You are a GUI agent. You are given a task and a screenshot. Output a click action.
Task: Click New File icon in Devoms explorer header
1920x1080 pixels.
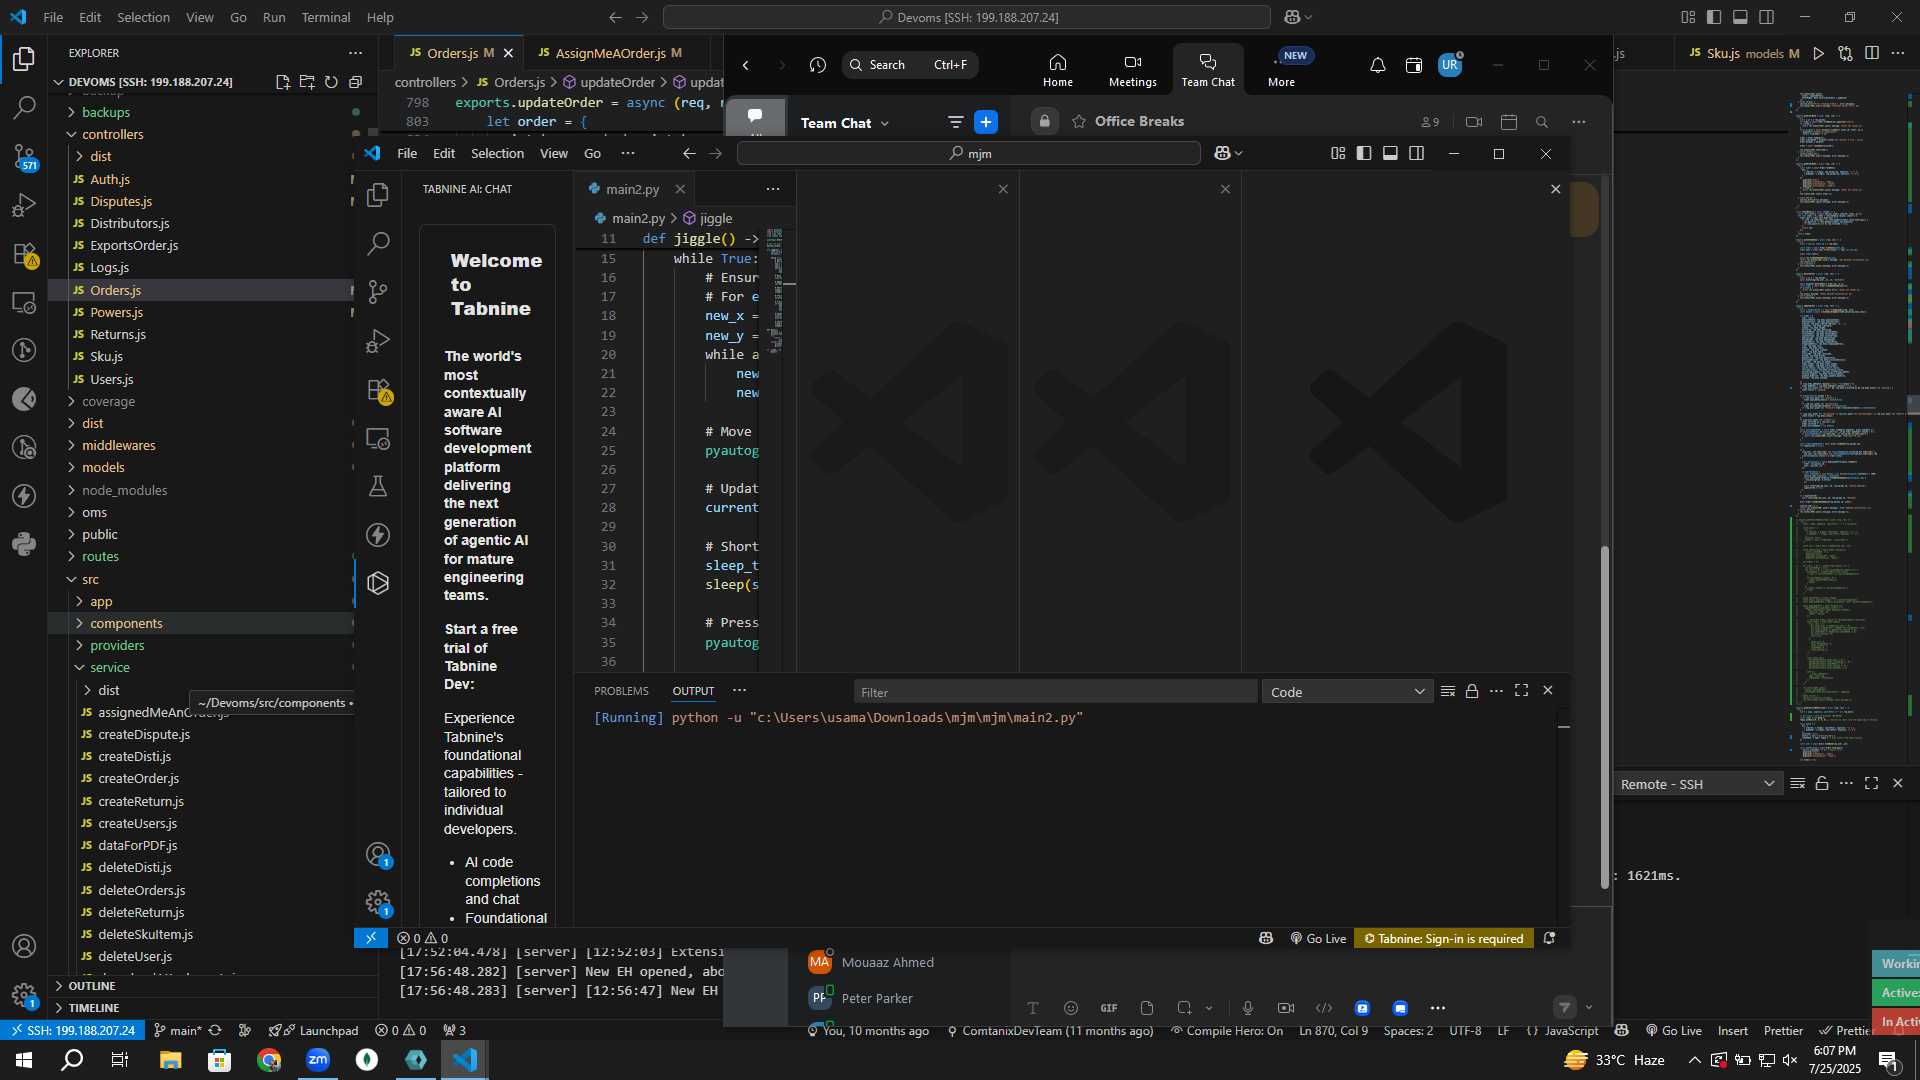(x=283, y=82)
